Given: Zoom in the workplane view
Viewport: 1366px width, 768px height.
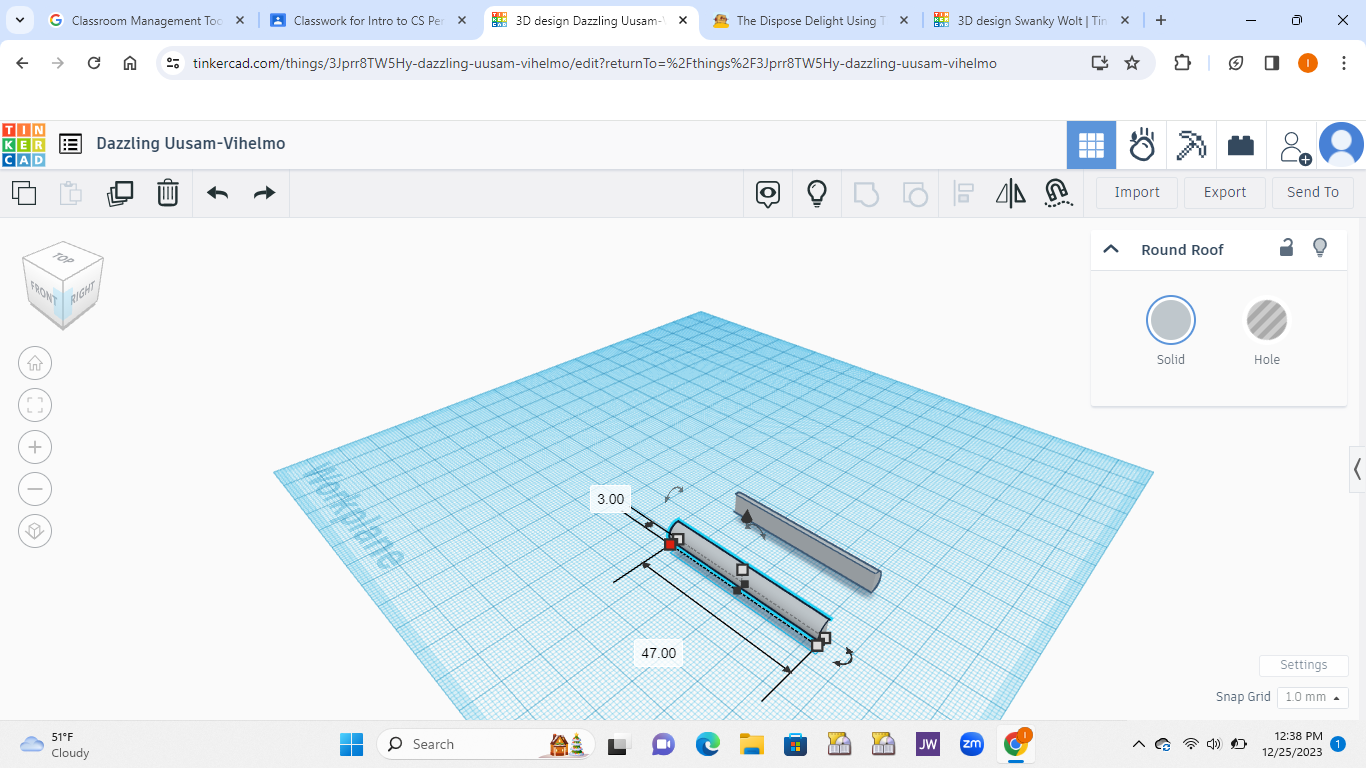Looking at the screenshot, I should pos(35,447).
